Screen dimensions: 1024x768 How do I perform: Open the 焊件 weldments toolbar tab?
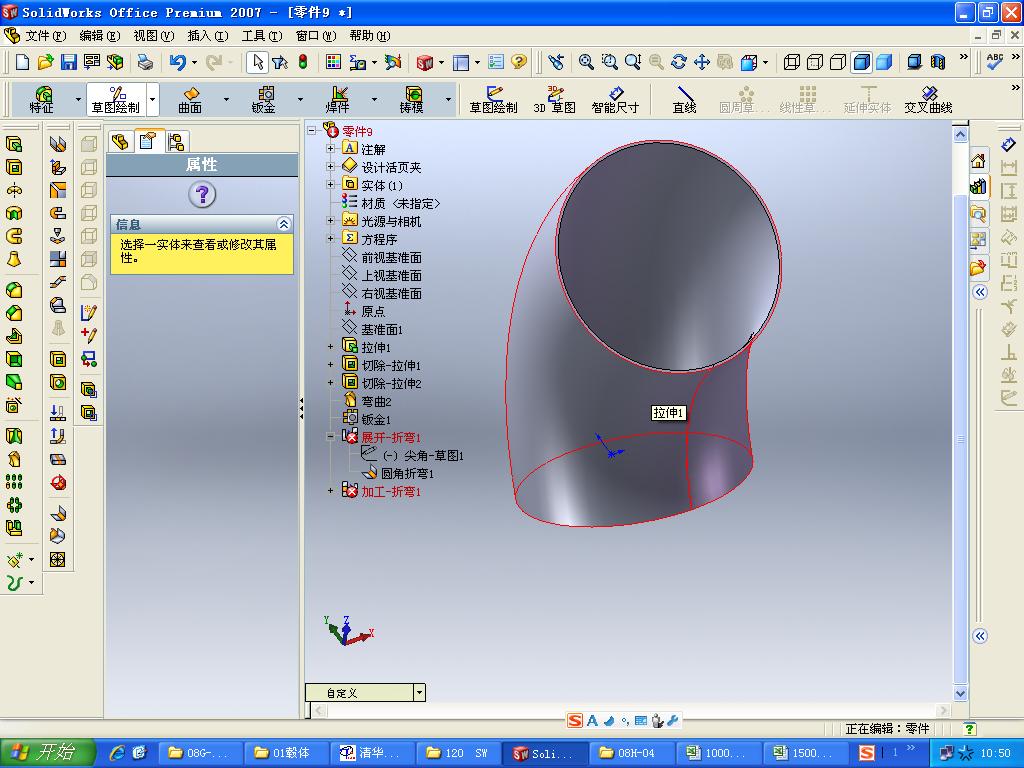pyautogui.click(x=338, y=100)
